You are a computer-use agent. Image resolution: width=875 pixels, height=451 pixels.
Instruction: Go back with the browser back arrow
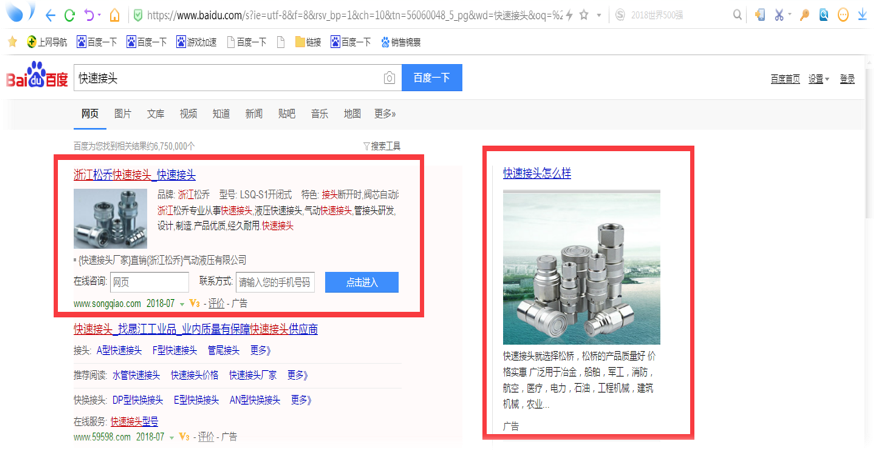(x=50, y=15)
